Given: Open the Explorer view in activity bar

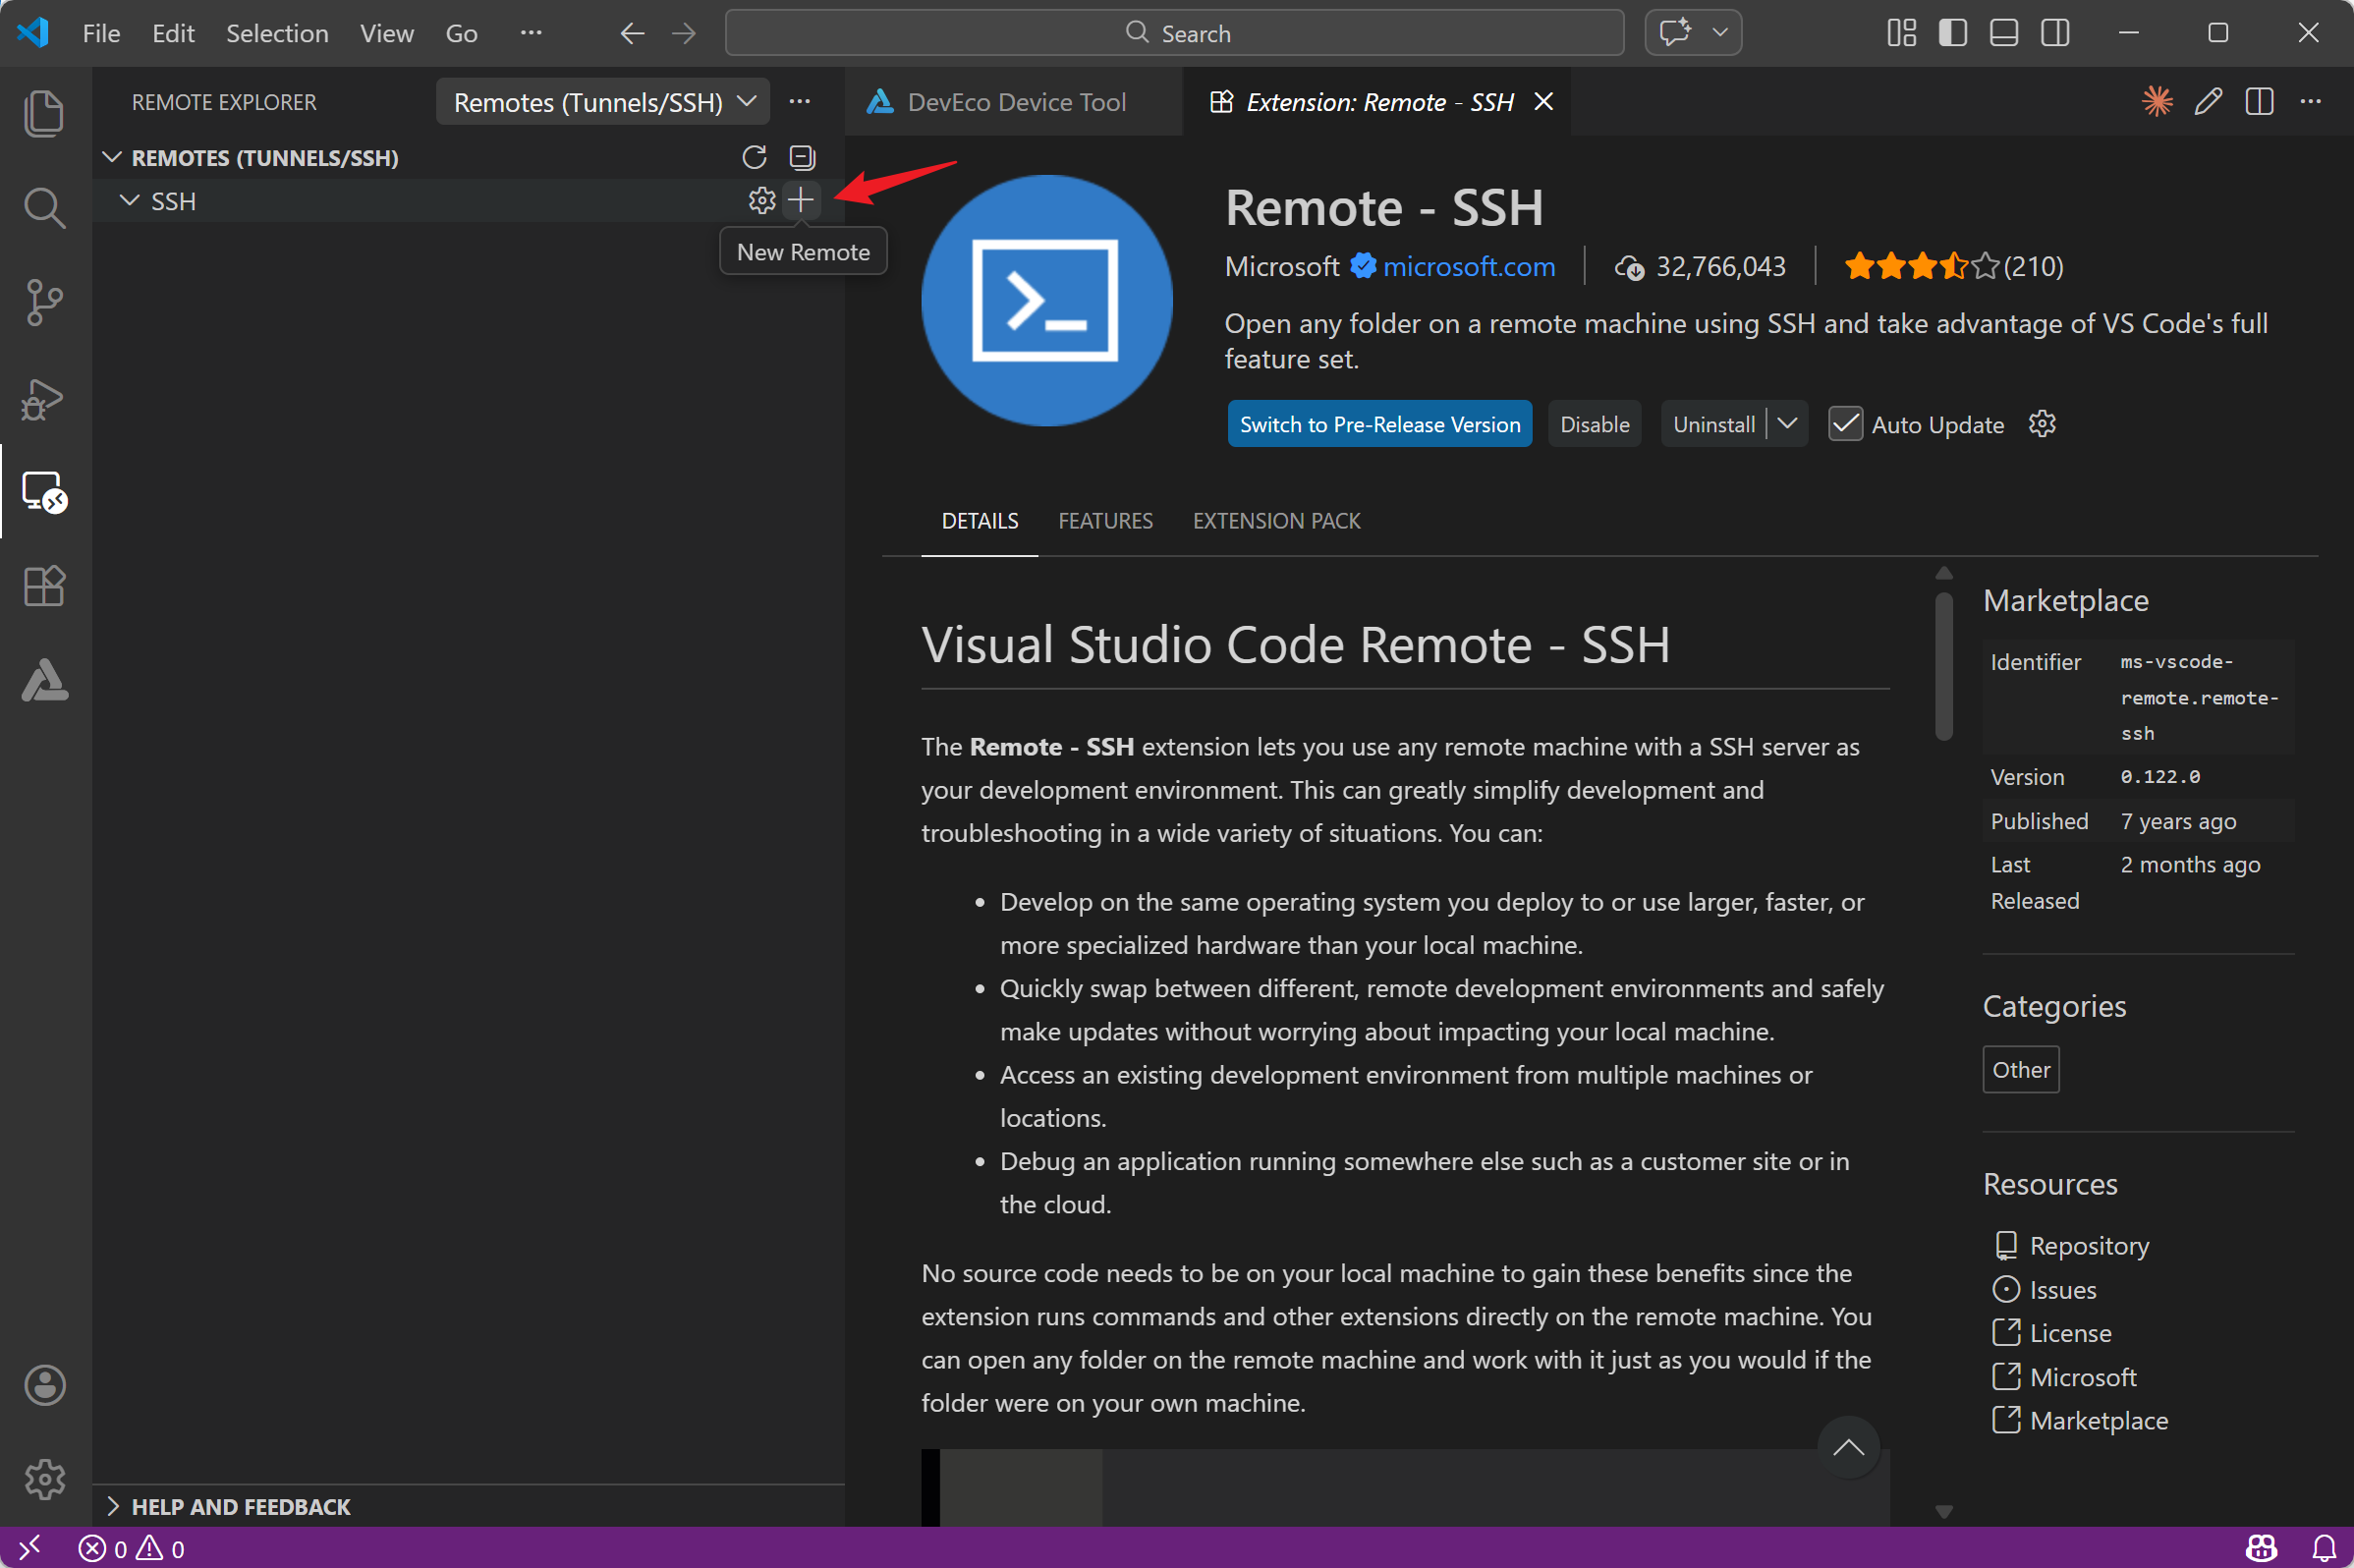Looking at the screenshot, I should 44,113.
